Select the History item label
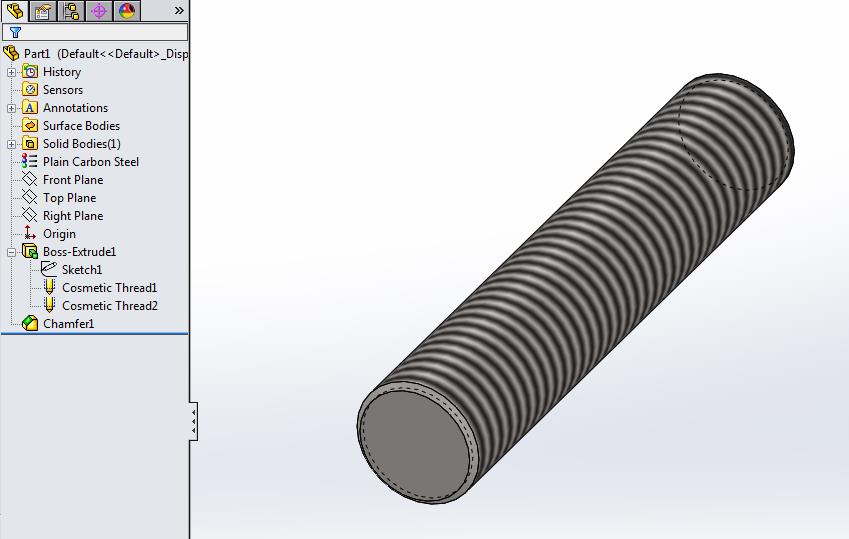 62,72
